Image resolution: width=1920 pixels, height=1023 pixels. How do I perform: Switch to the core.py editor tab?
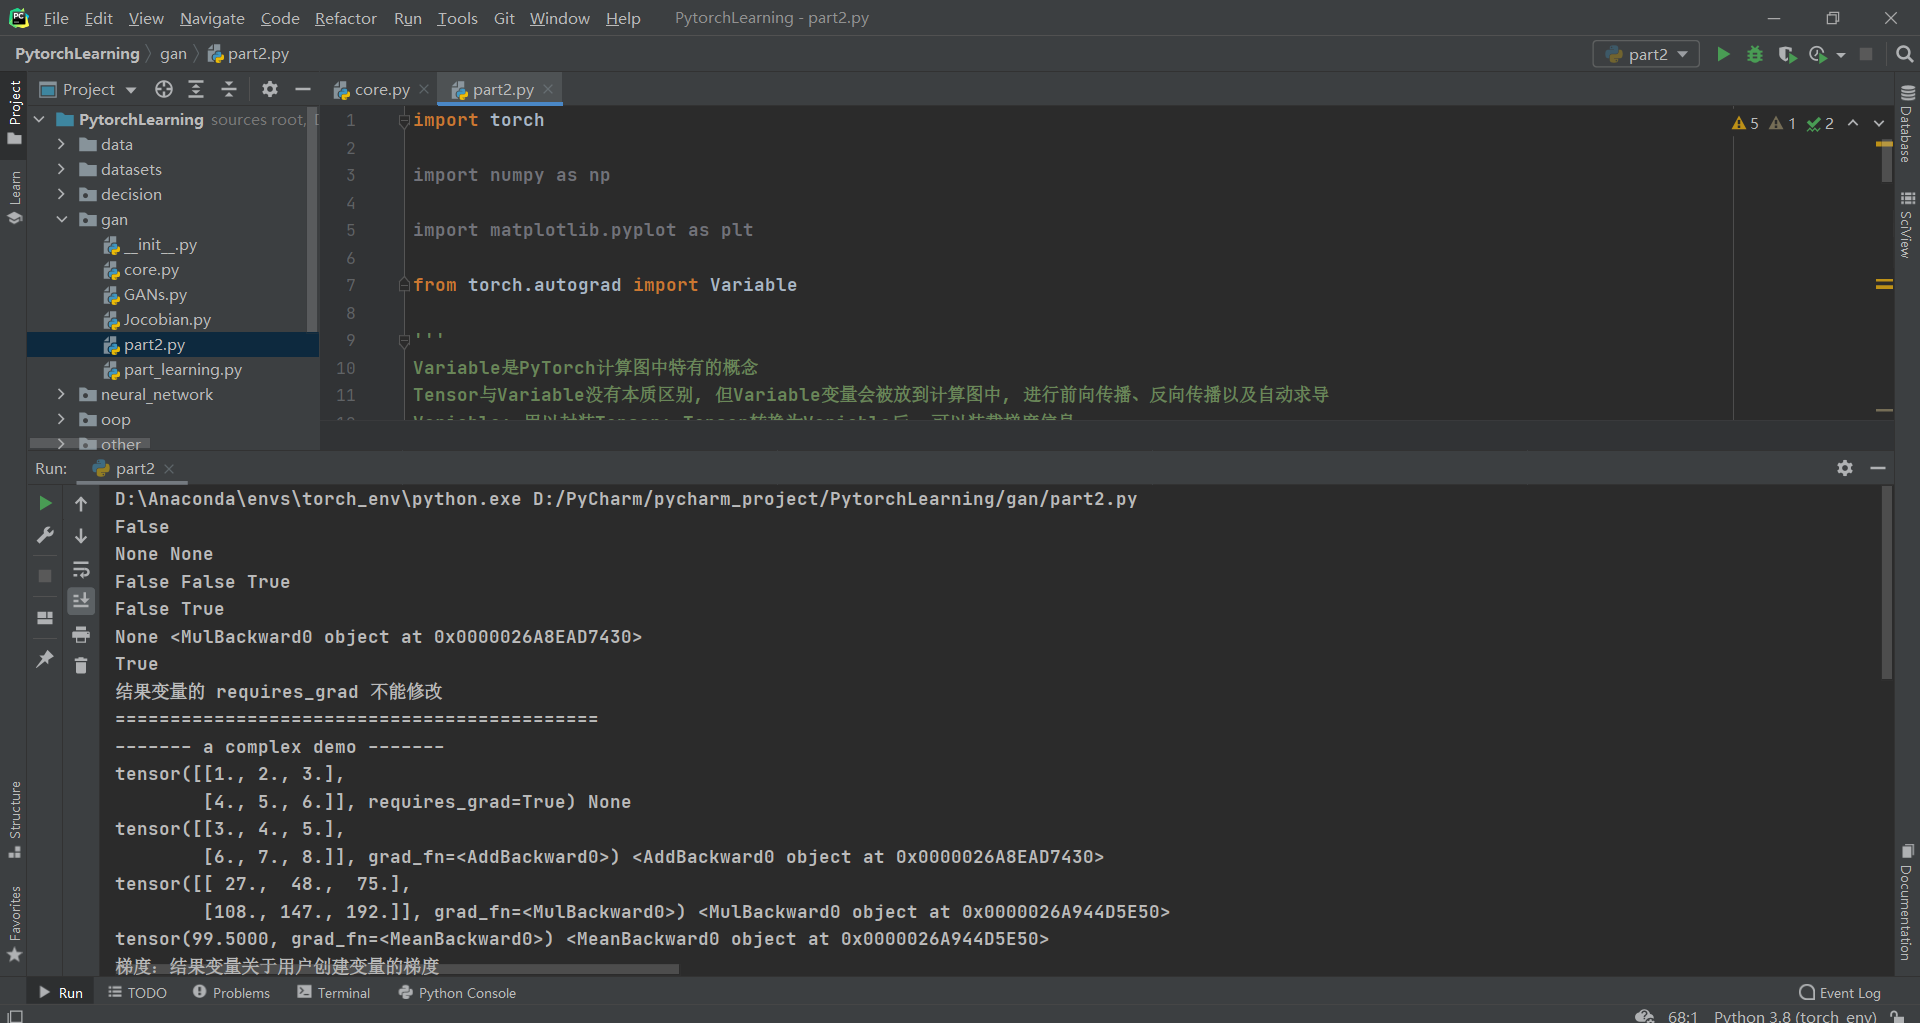[x=382, y=89]
